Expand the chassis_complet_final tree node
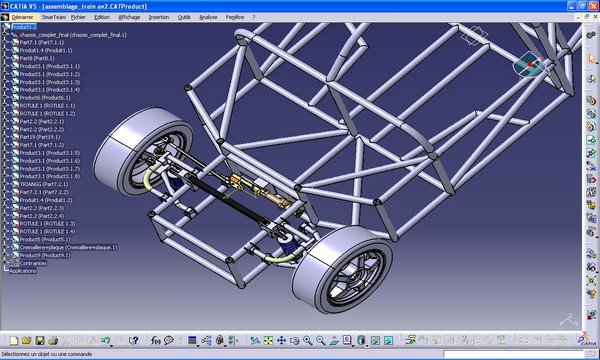This screenshot has height=360, width=600. point(5,35)
